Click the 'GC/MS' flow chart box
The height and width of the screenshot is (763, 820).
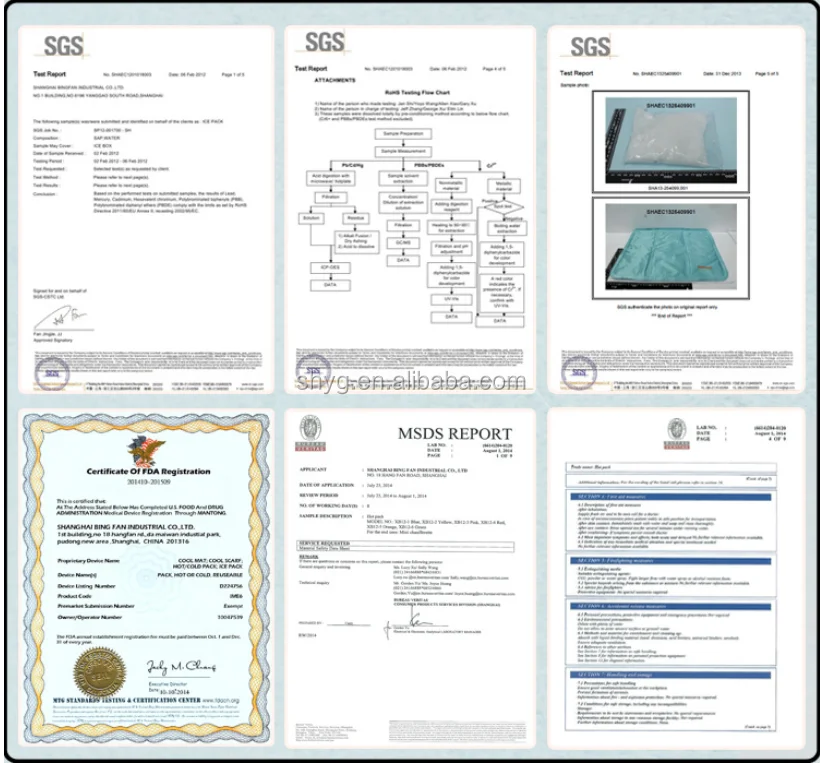tap(403, 243)
